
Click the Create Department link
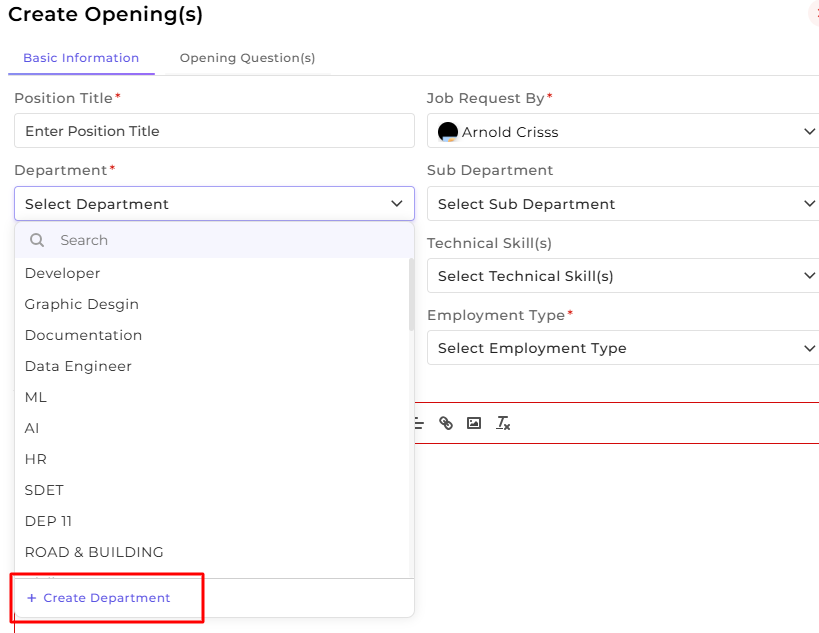tap(99, 598)
